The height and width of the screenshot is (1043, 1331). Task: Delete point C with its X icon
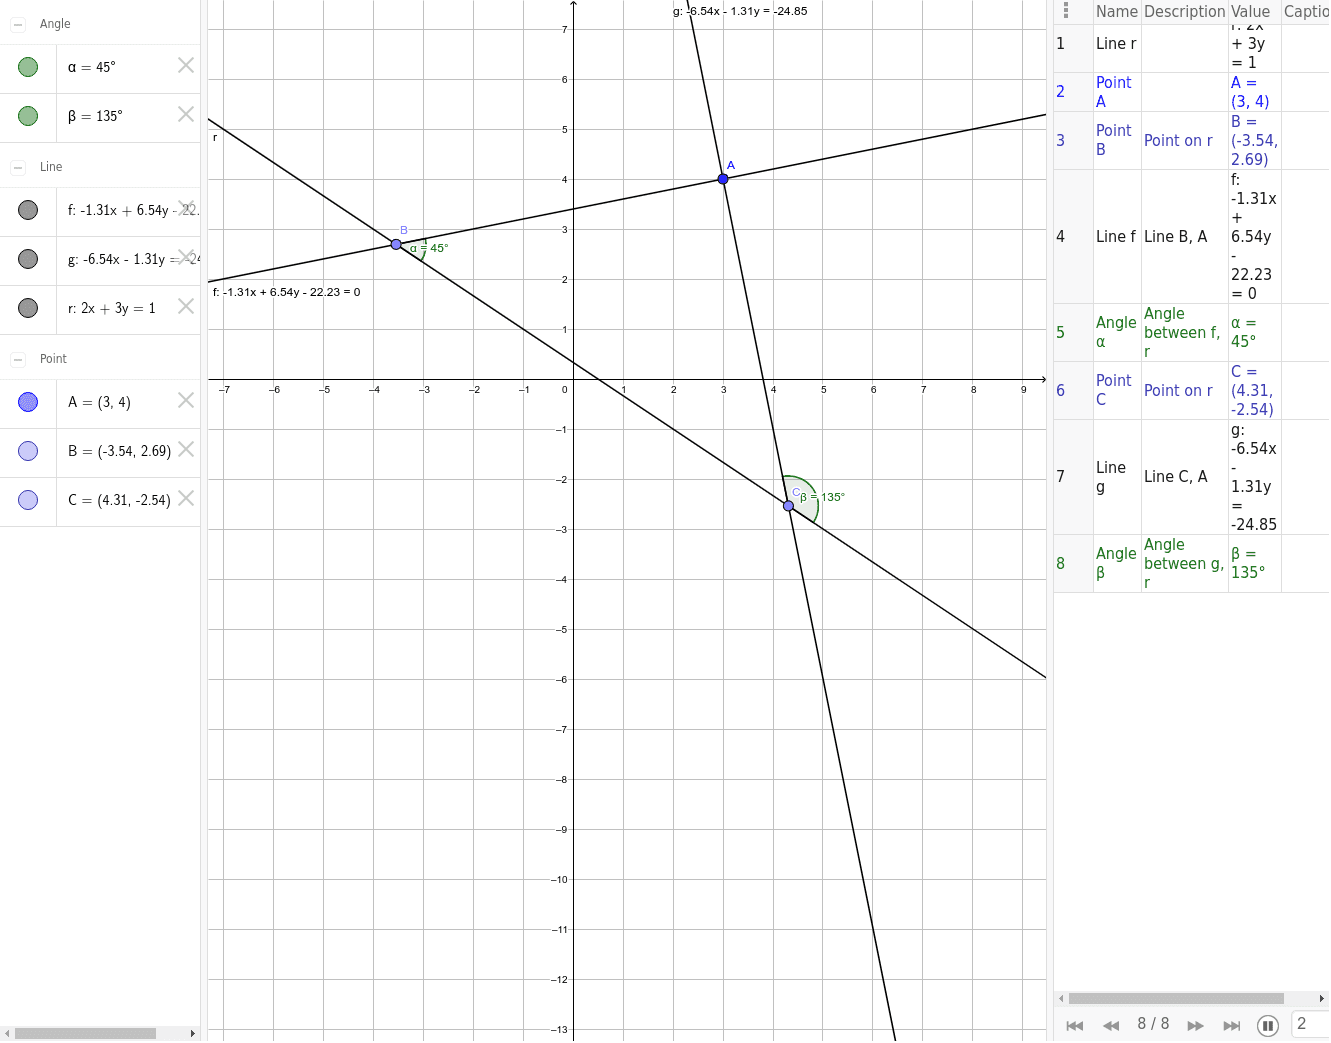[186, 498]
